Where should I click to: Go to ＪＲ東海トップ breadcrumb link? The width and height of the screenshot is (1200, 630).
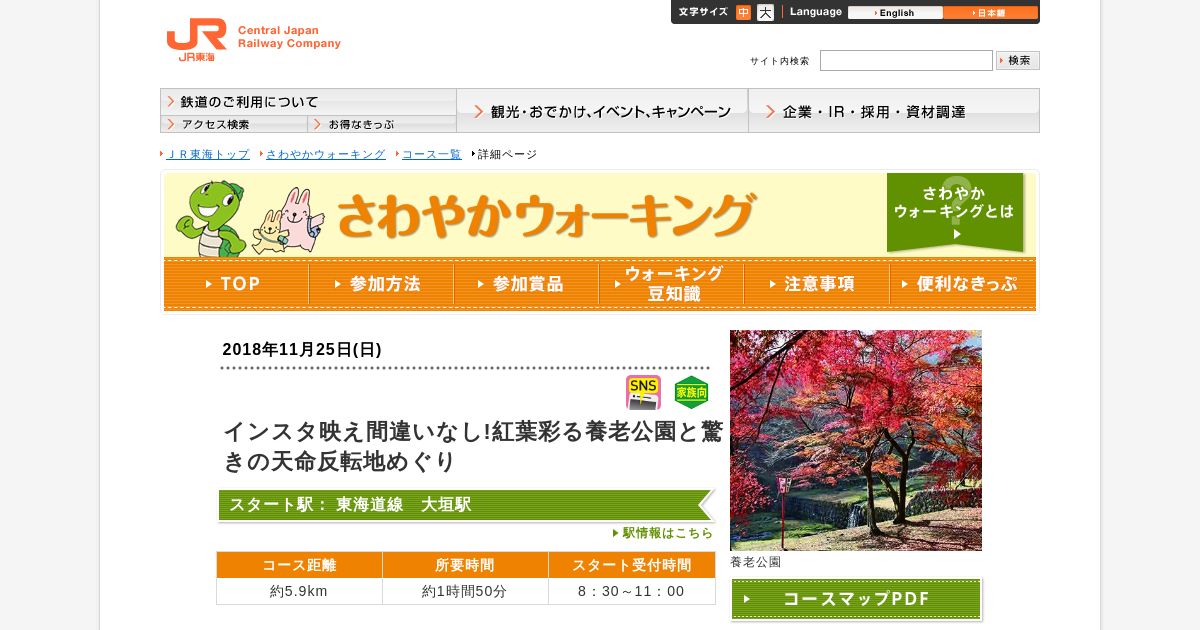pos(207,154)
